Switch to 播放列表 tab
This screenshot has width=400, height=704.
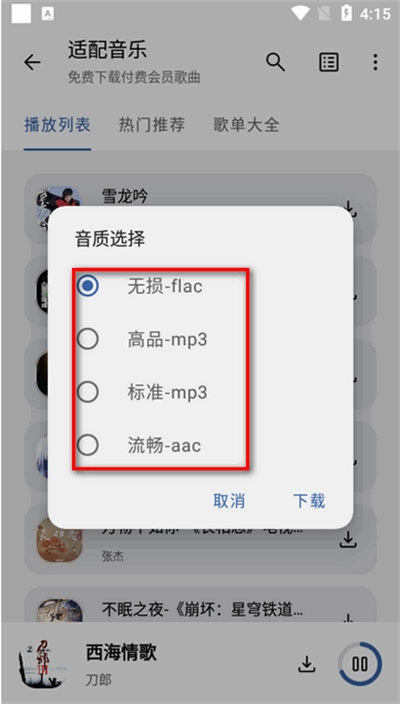click(57, 124)
